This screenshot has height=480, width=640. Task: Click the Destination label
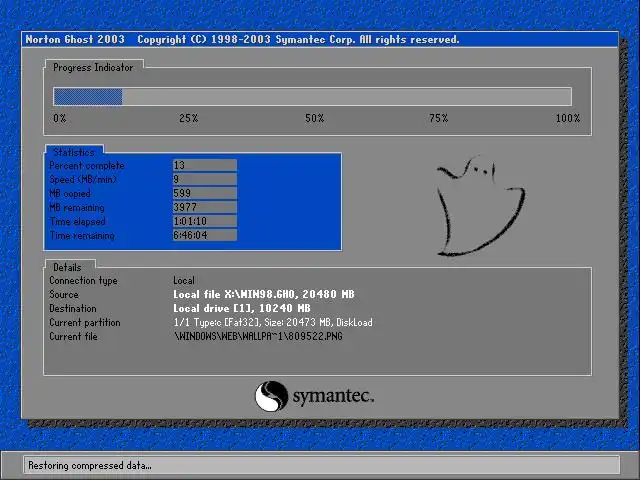(73, 308)
